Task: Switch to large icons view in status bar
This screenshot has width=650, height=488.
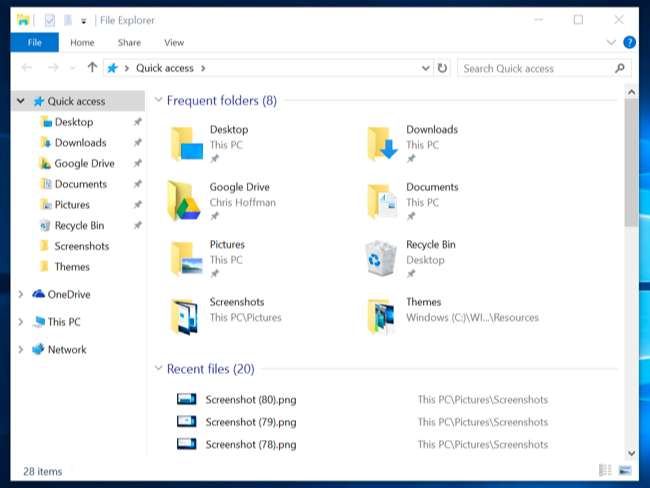Action: coord(625,470)
